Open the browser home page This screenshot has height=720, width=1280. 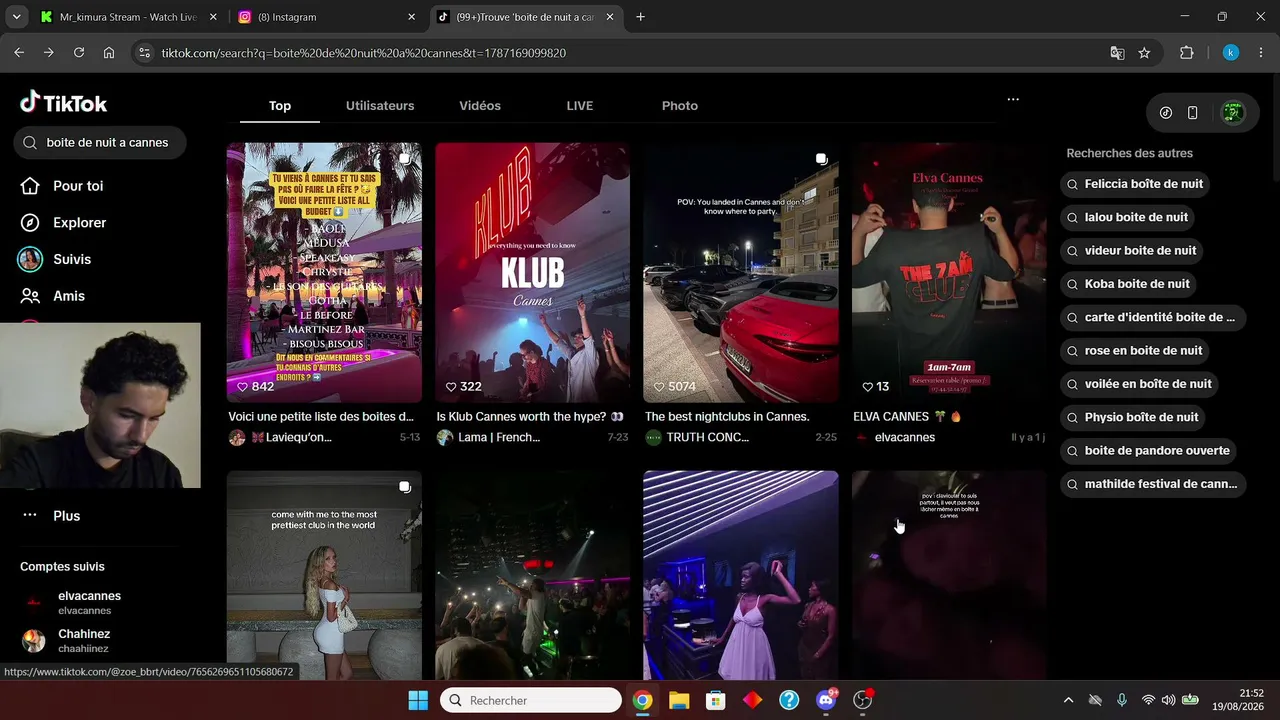click(109, 53)
